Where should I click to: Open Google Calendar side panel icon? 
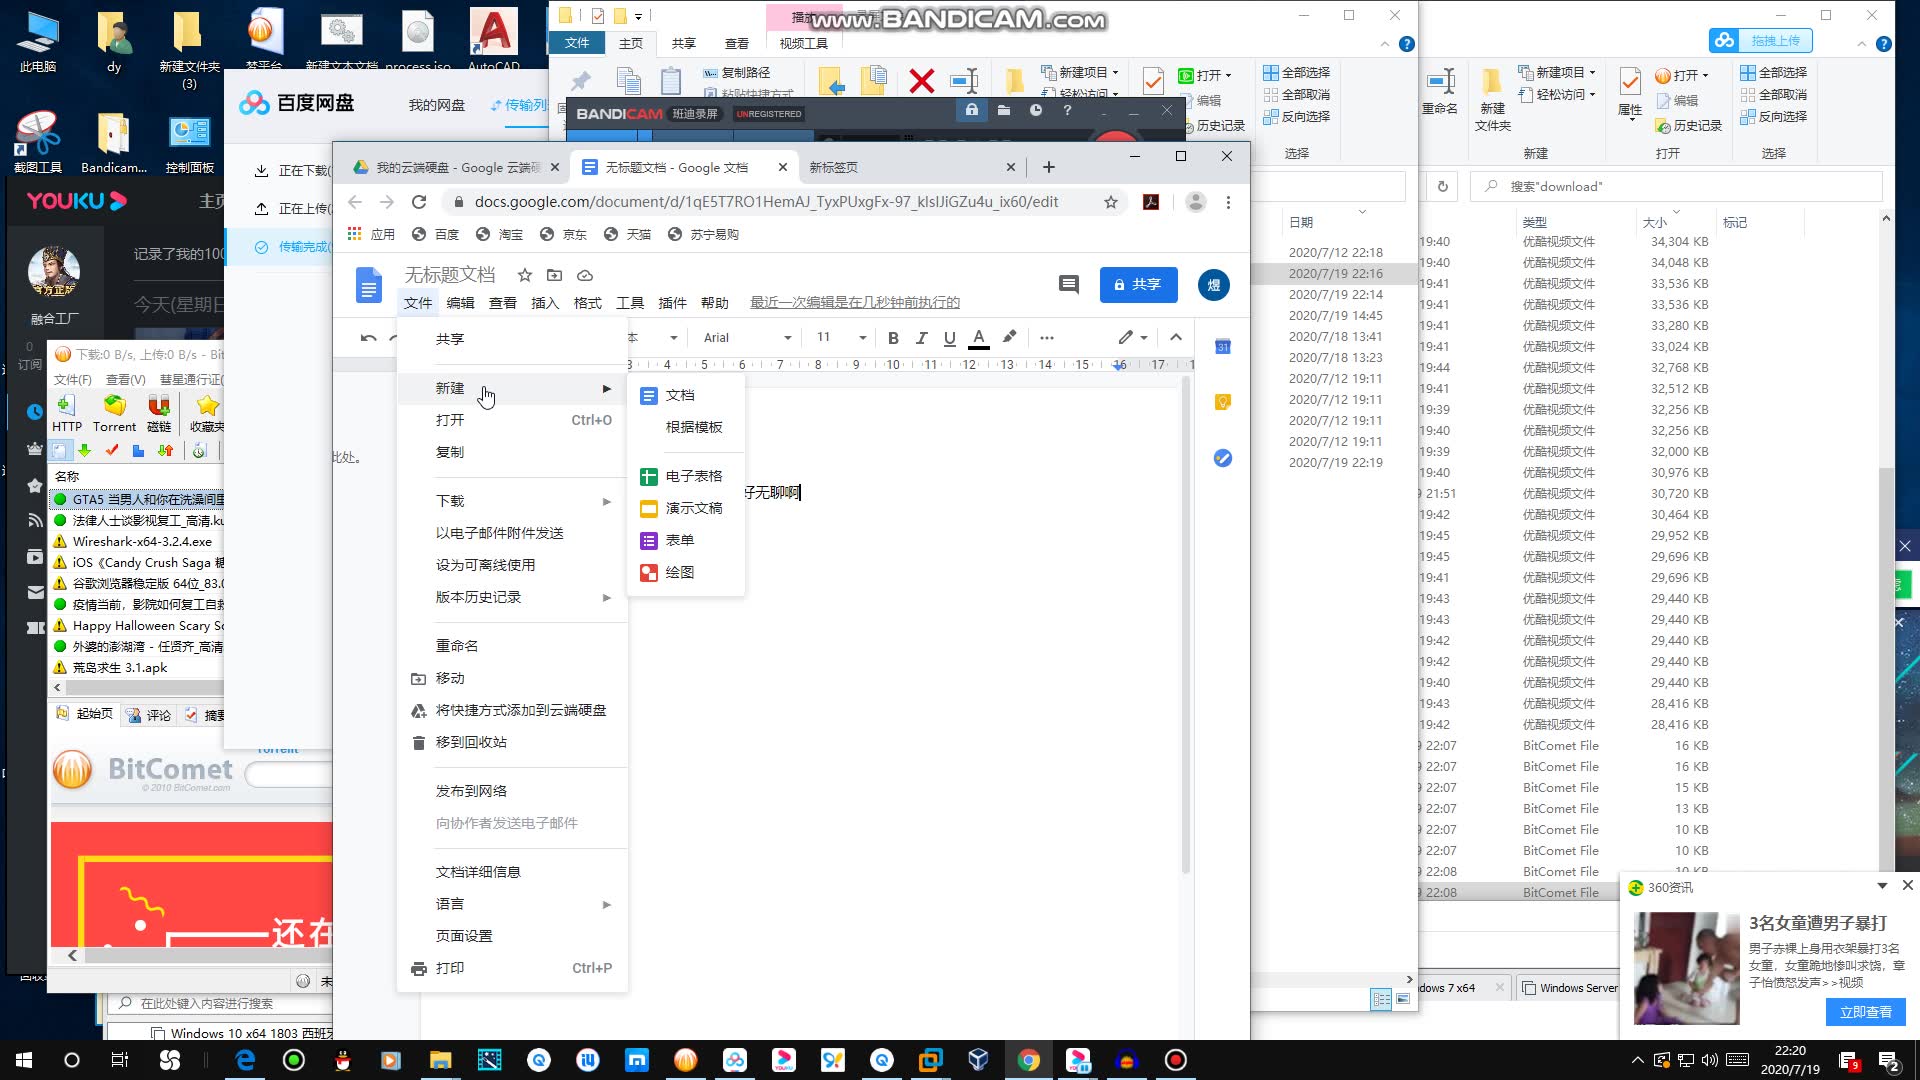[x=1223, y=347]
